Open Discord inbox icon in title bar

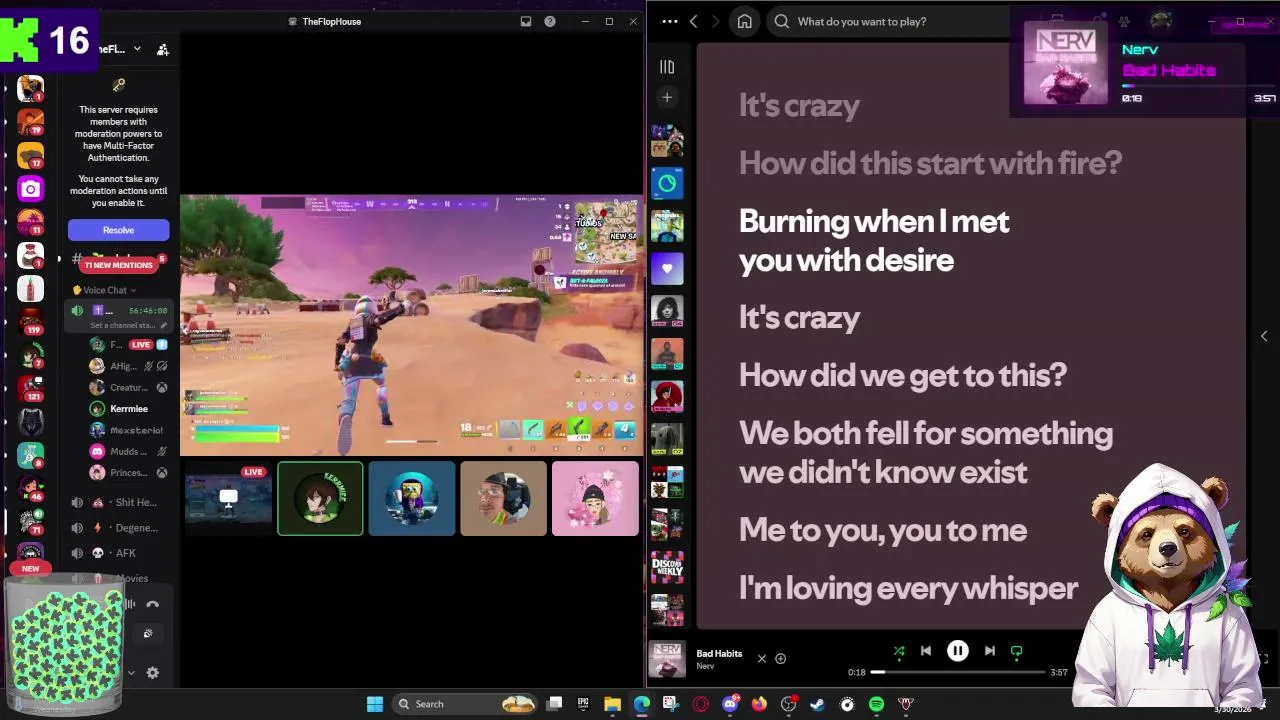click(x=526, y=21)
